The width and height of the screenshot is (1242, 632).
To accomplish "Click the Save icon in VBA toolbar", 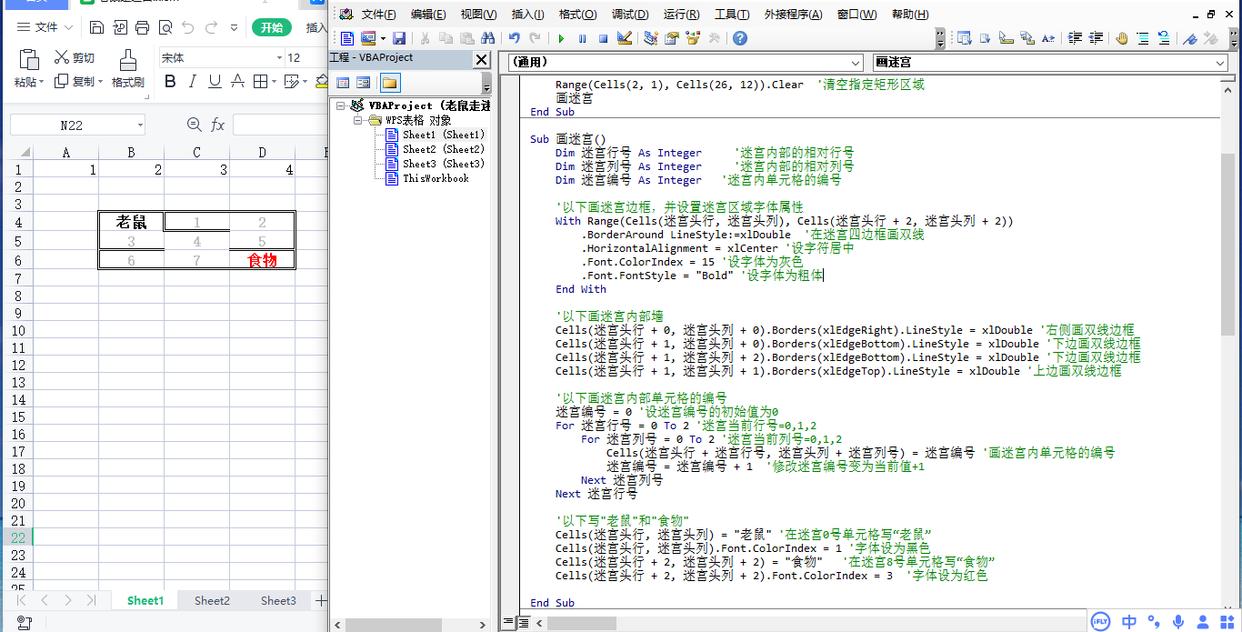I will click(399, 38).
